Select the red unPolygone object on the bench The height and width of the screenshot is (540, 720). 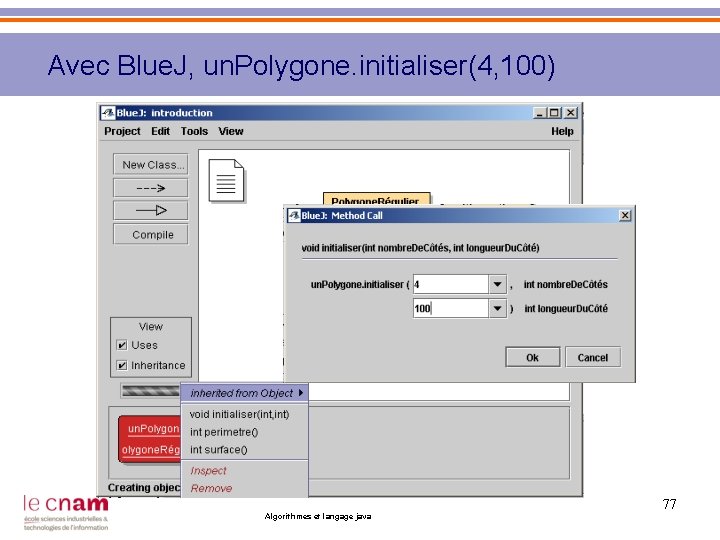tap(150, 439)
